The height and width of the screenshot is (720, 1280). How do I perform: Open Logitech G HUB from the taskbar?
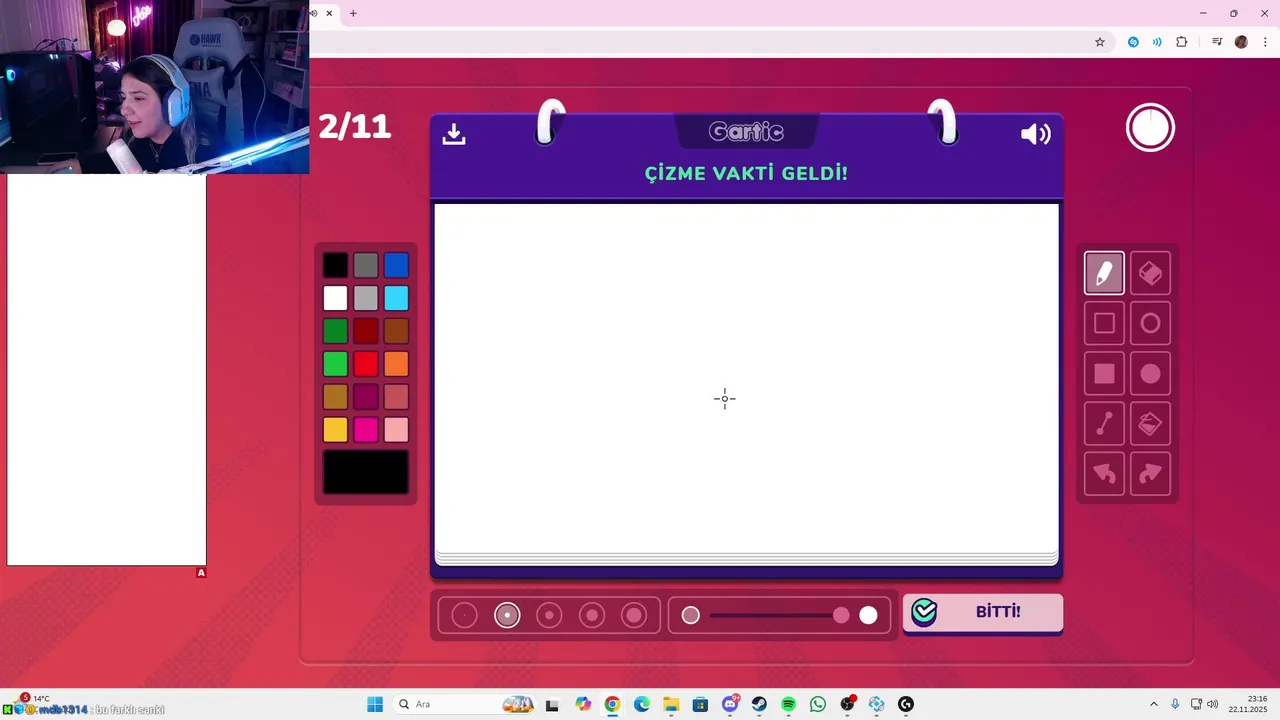click(906, 704)
